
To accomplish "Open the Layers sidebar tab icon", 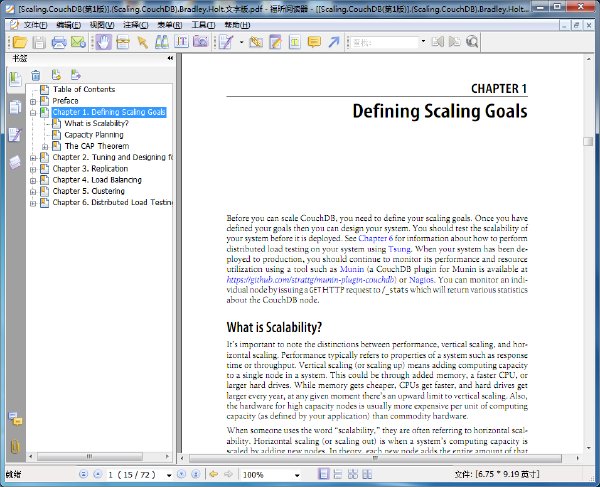I will pyautogui.click(x=15, y=162).
